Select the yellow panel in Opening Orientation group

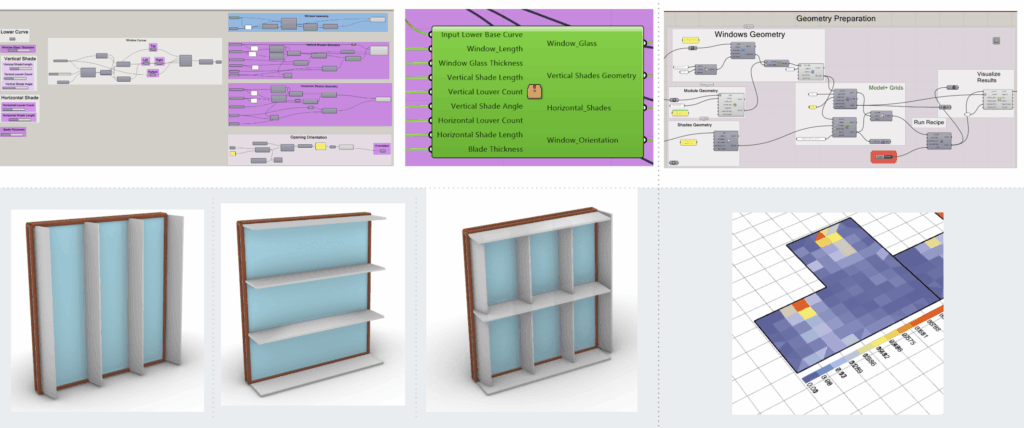coord(322,146)
